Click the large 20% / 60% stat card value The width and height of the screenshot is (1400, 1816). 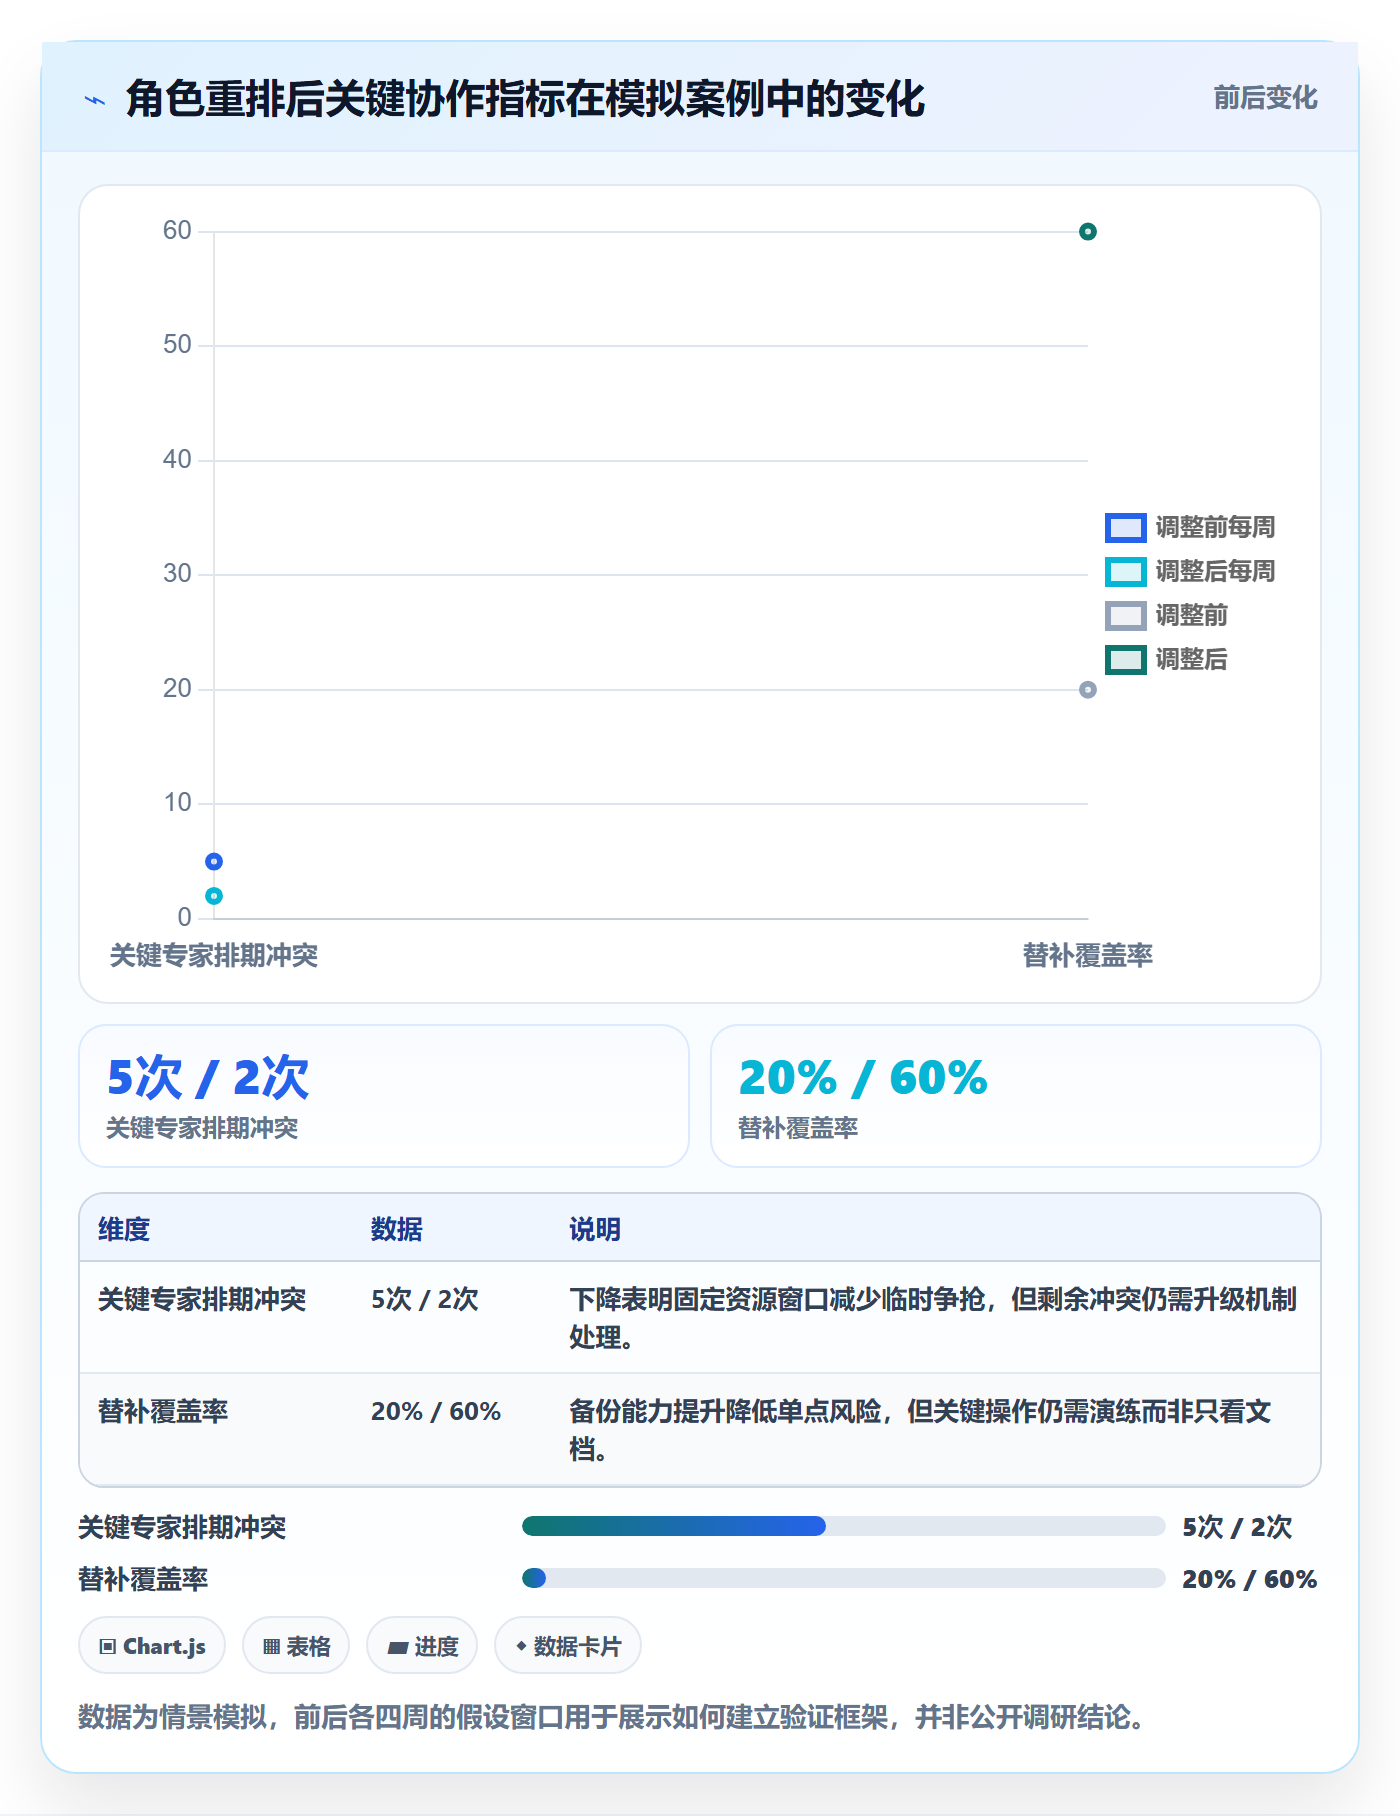[x=863, y=1078]
